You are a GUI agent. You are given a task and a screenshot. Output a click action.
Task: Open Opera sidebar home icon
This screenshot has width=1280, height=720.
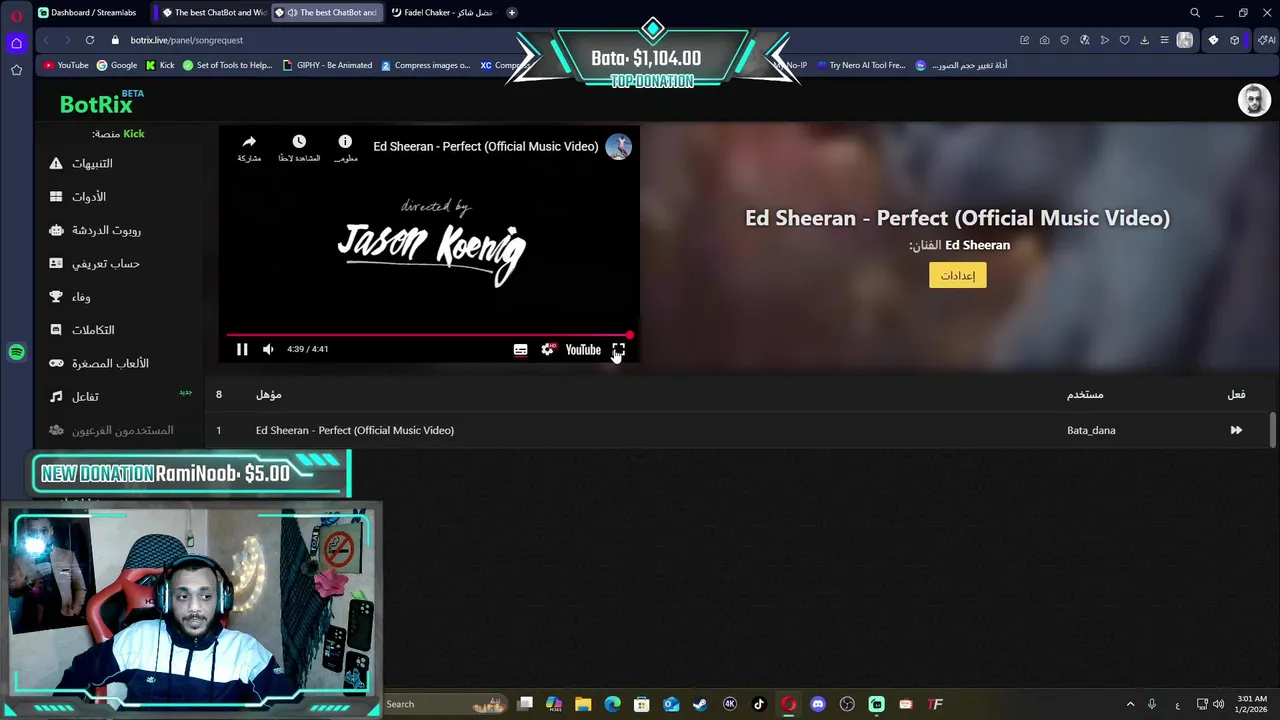pyautogui.click(x=16, y=43)
